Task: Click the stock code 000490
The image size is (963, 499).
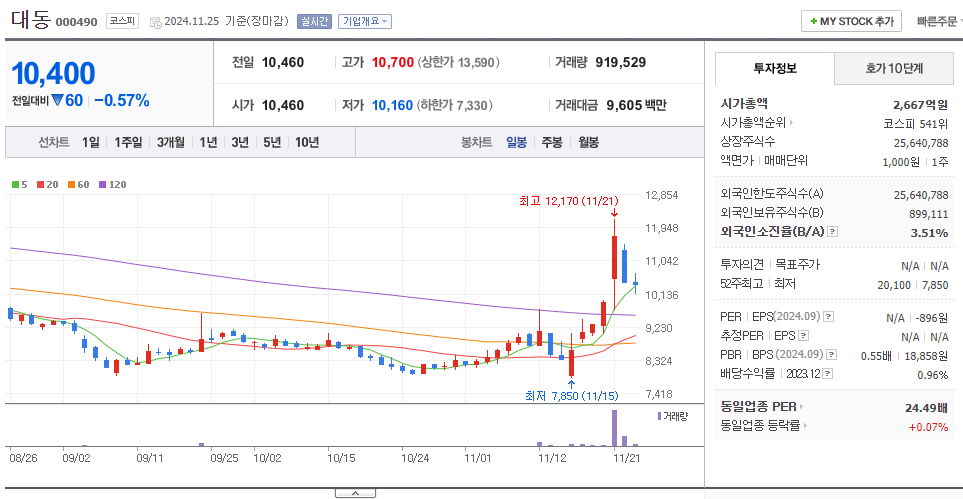Action: point(77,22)
